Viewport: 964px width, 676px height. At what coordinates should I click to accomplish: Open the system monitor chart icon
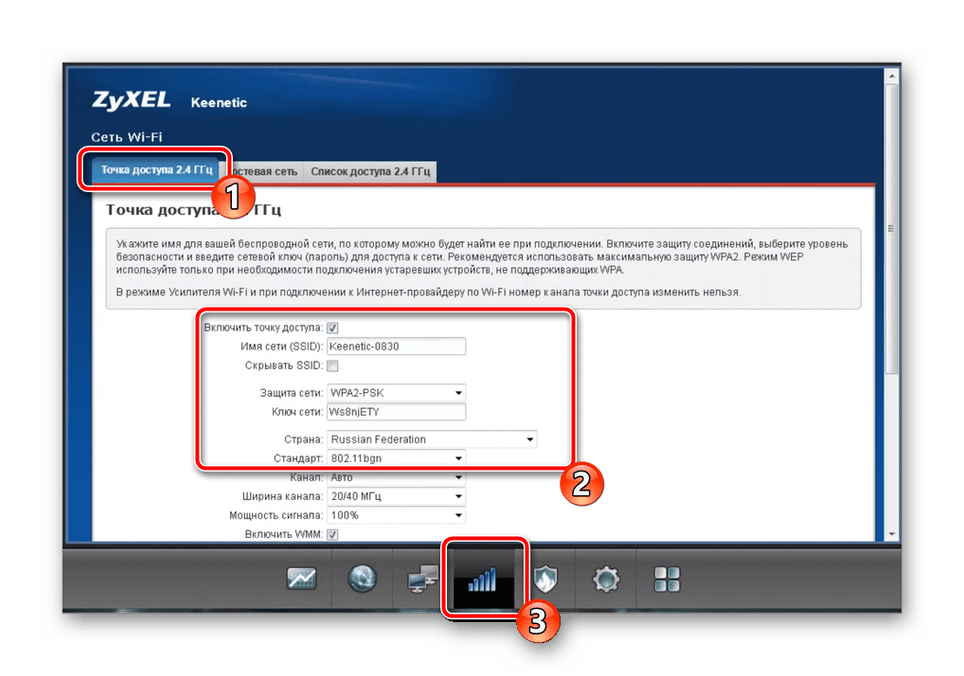[301, 578]
